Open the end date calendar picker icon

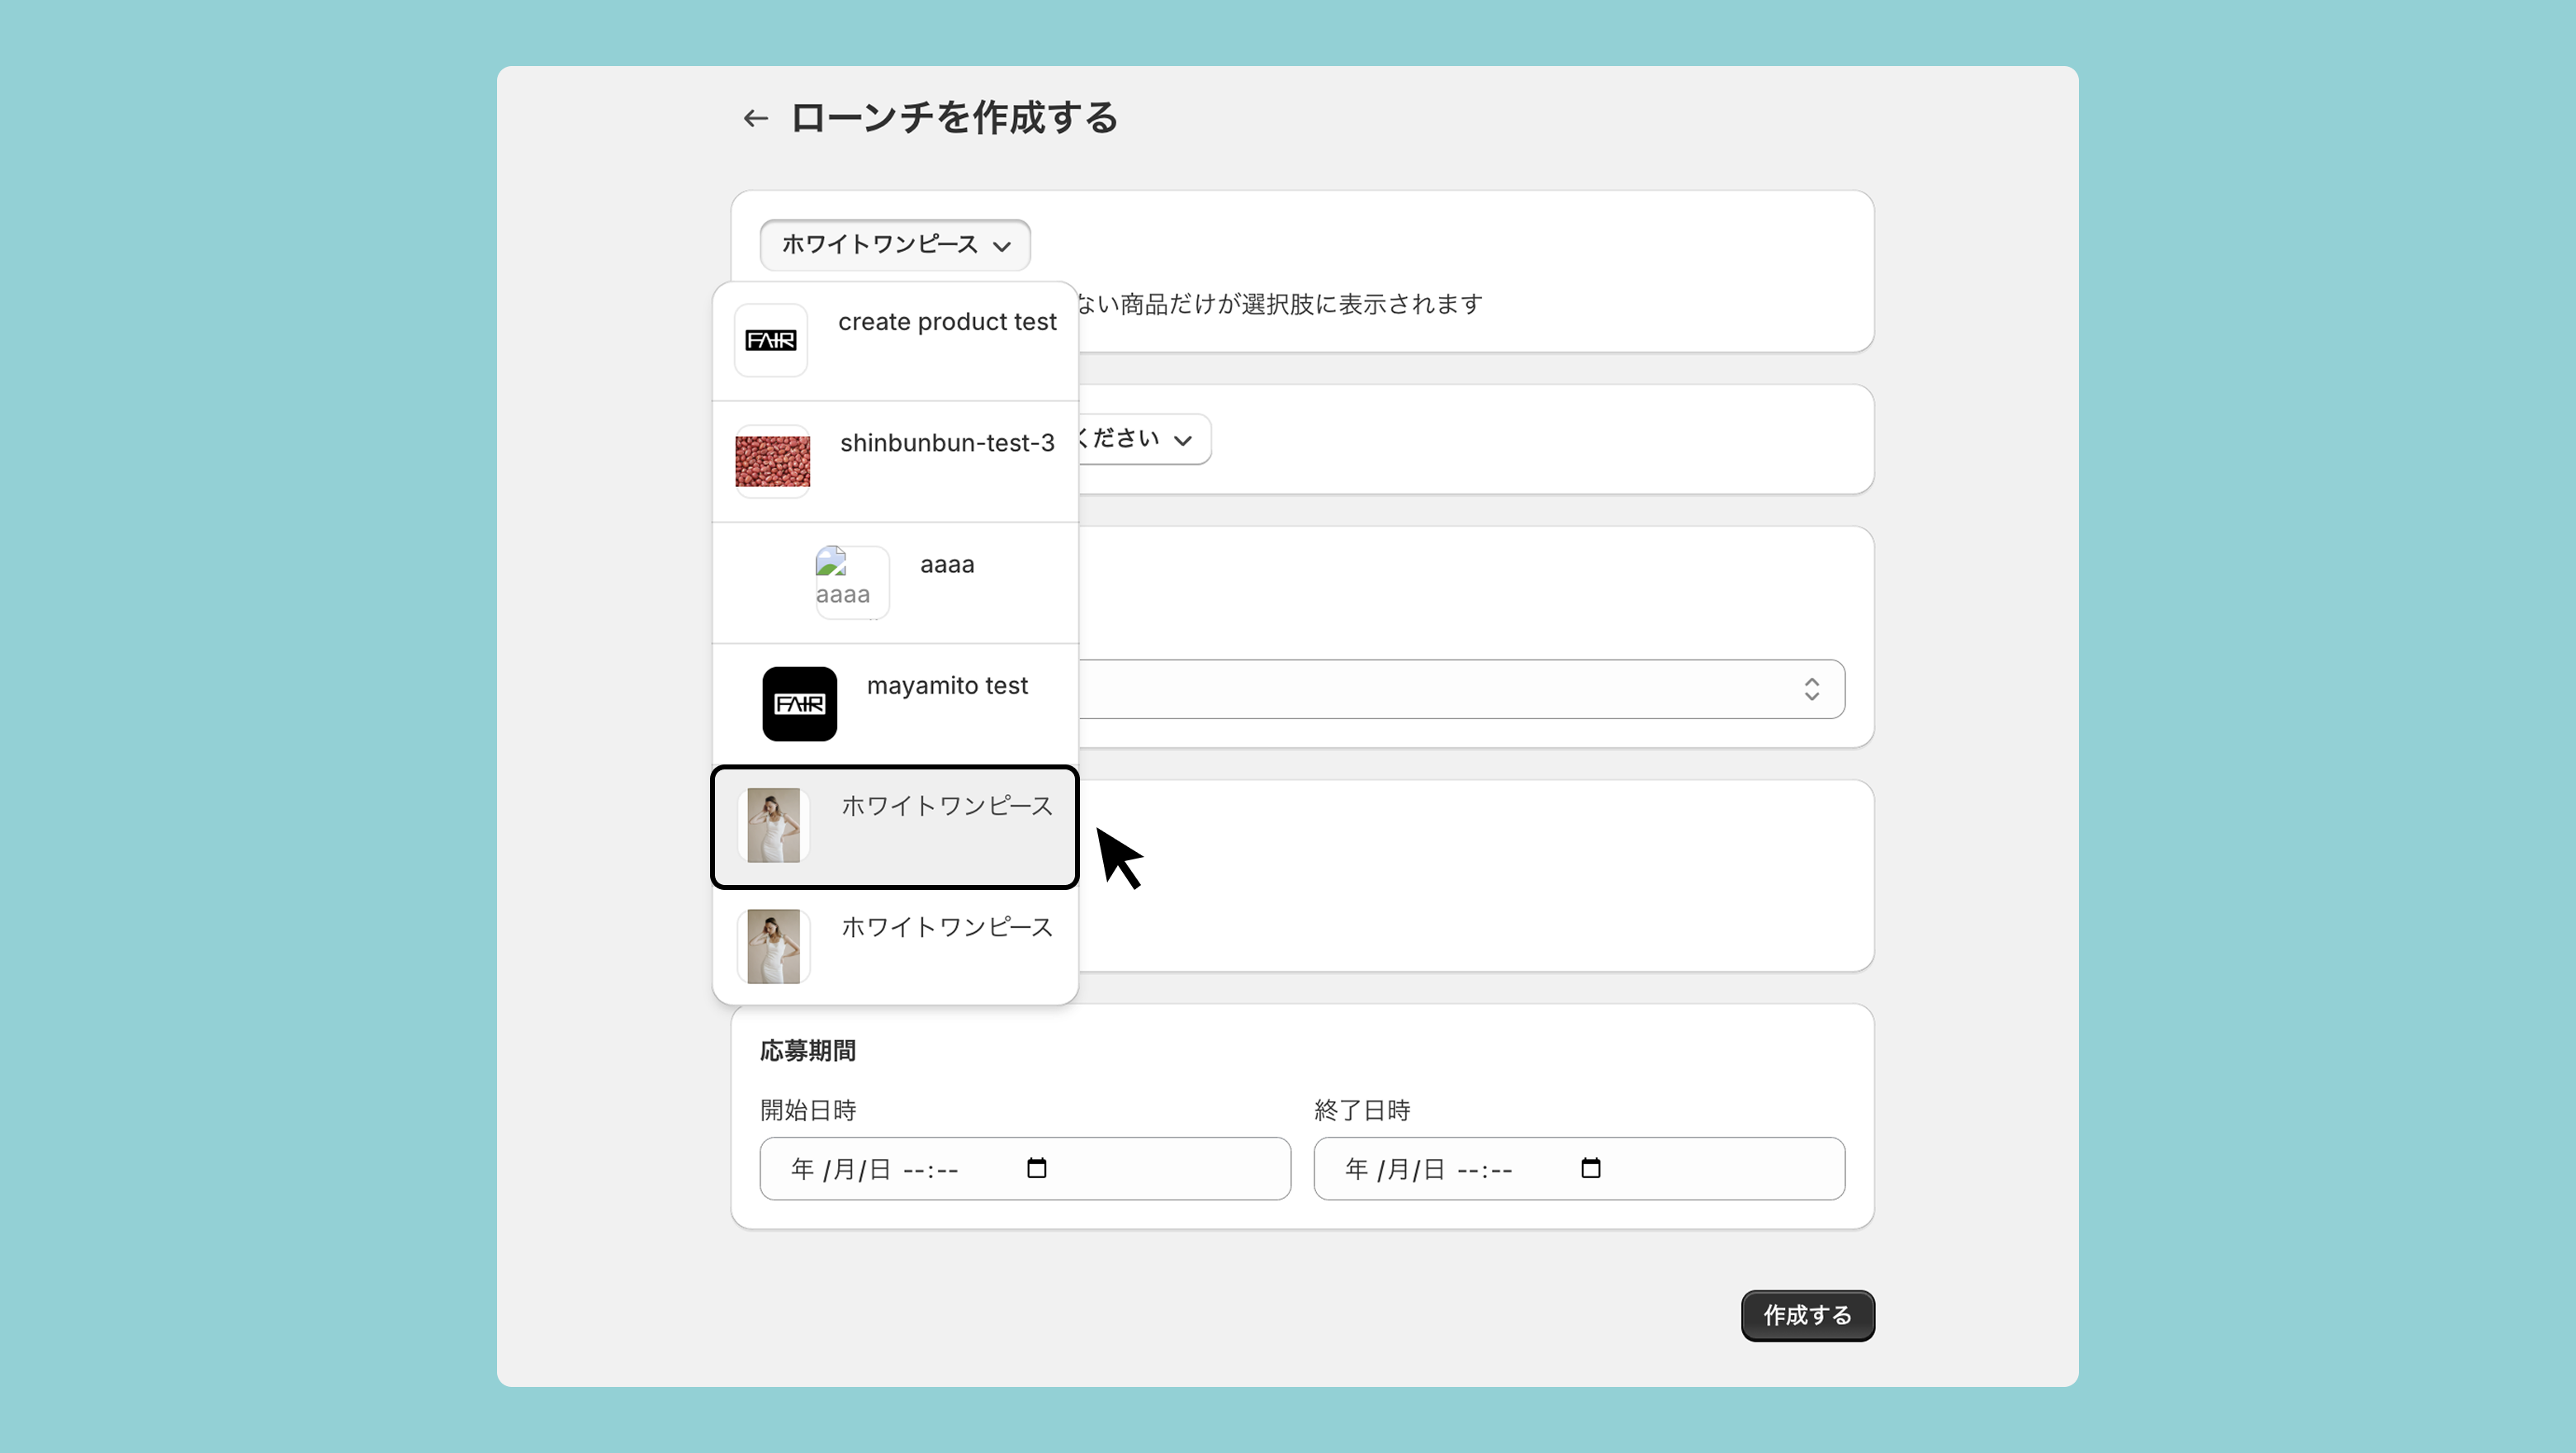1590,1168
